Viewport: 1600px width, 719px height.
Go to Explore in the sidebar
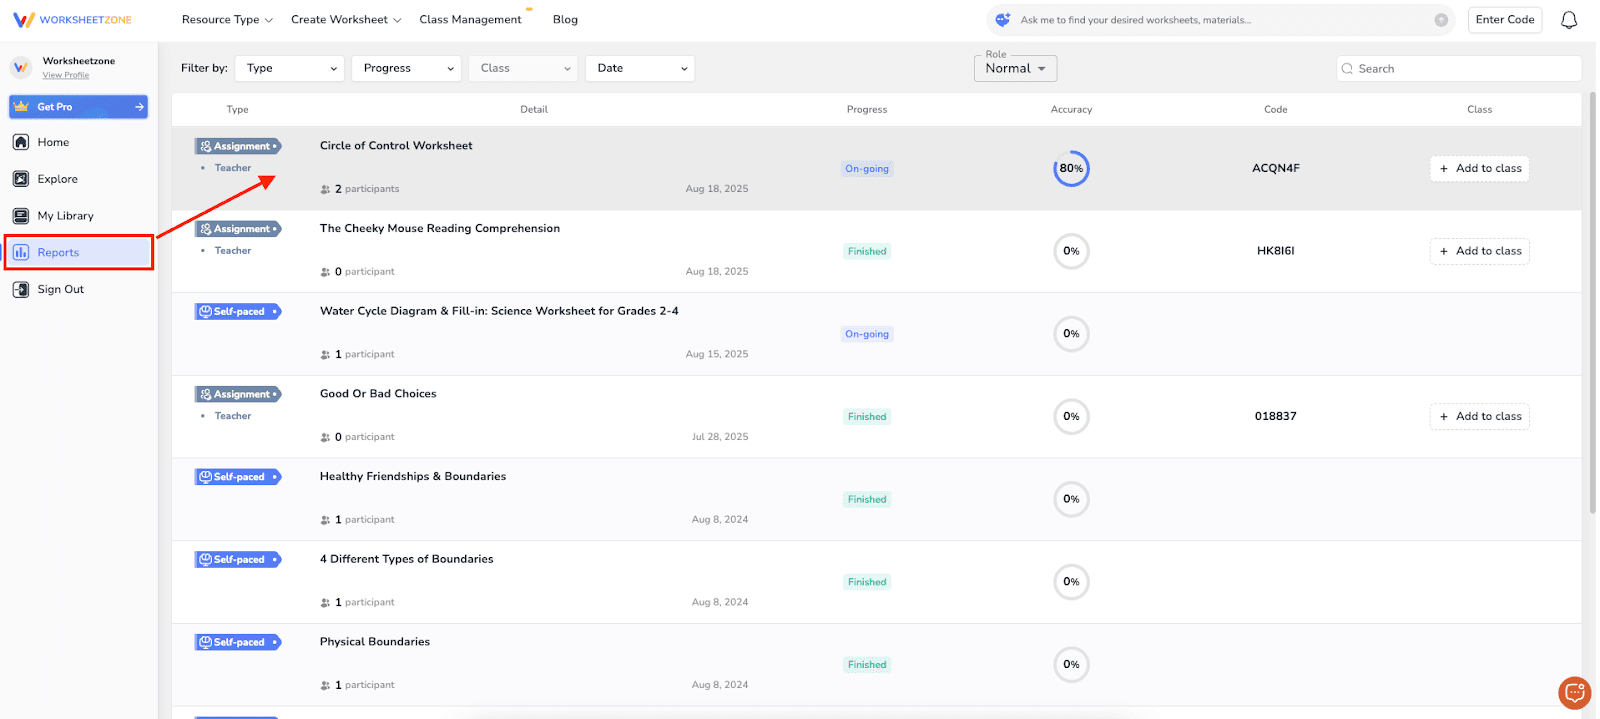click(x=57, y=179)
